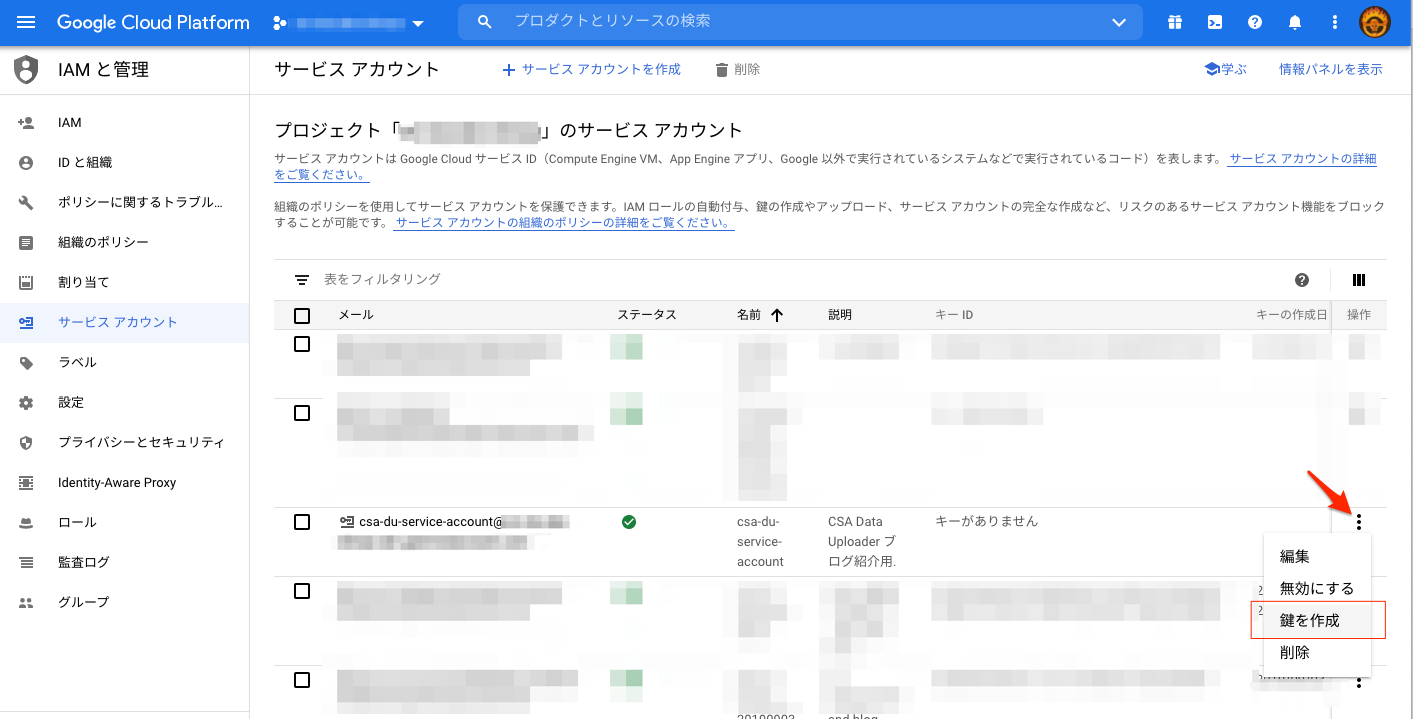Image resolution: width=1413 pixels, height=719 pixels.
Task: Click the privacy shield icon in sidebar
Action: click(x=26, y=442)
